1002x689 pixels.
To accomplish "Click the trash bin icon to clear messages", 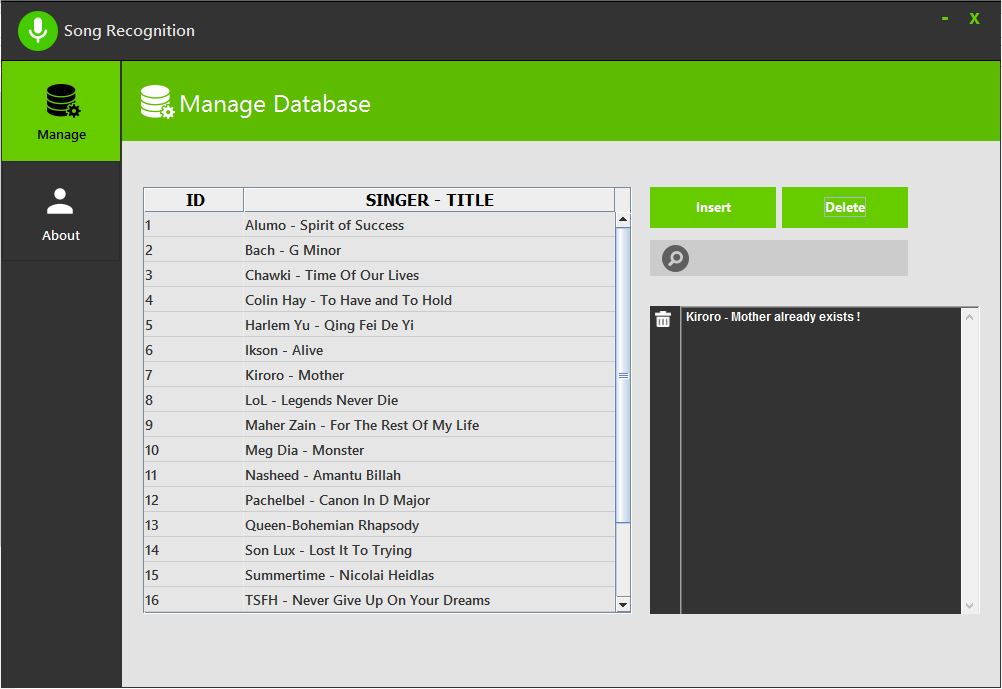I will (662, 318).
